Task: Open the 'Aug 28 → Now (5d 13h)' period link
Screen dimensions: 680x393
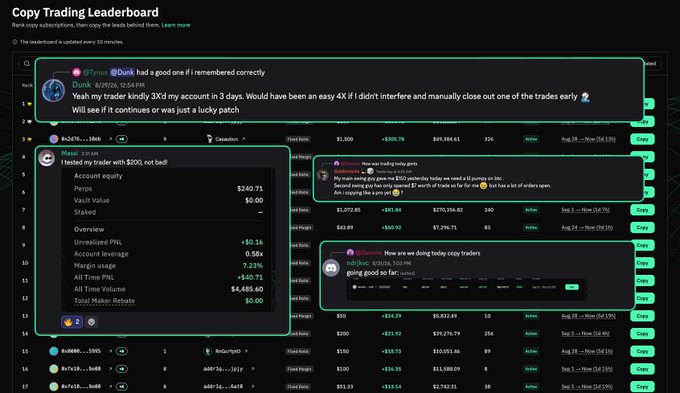Action: 588,139
